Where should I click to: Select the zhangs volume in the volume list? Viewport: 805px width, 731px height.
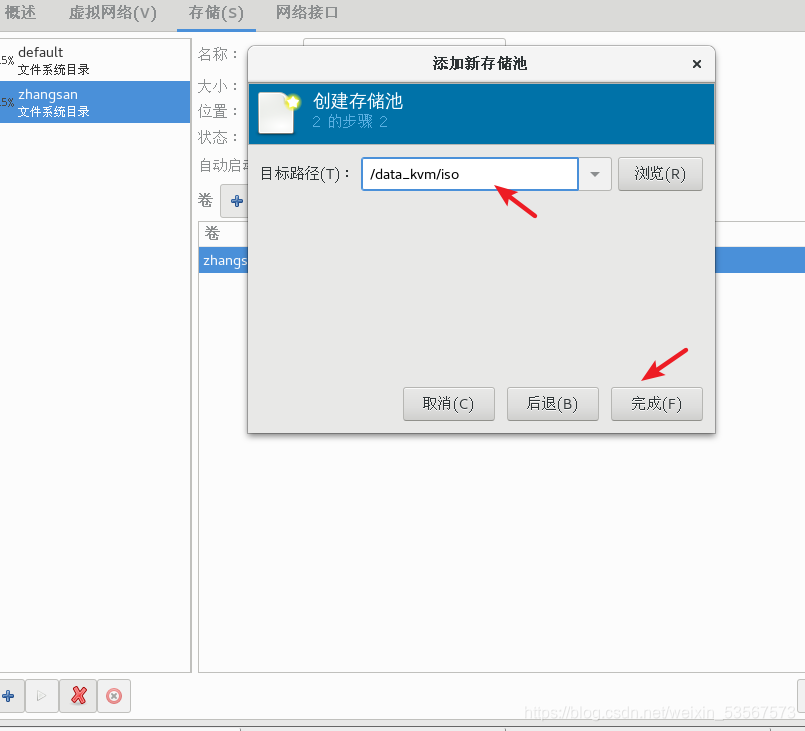point(224,260)
